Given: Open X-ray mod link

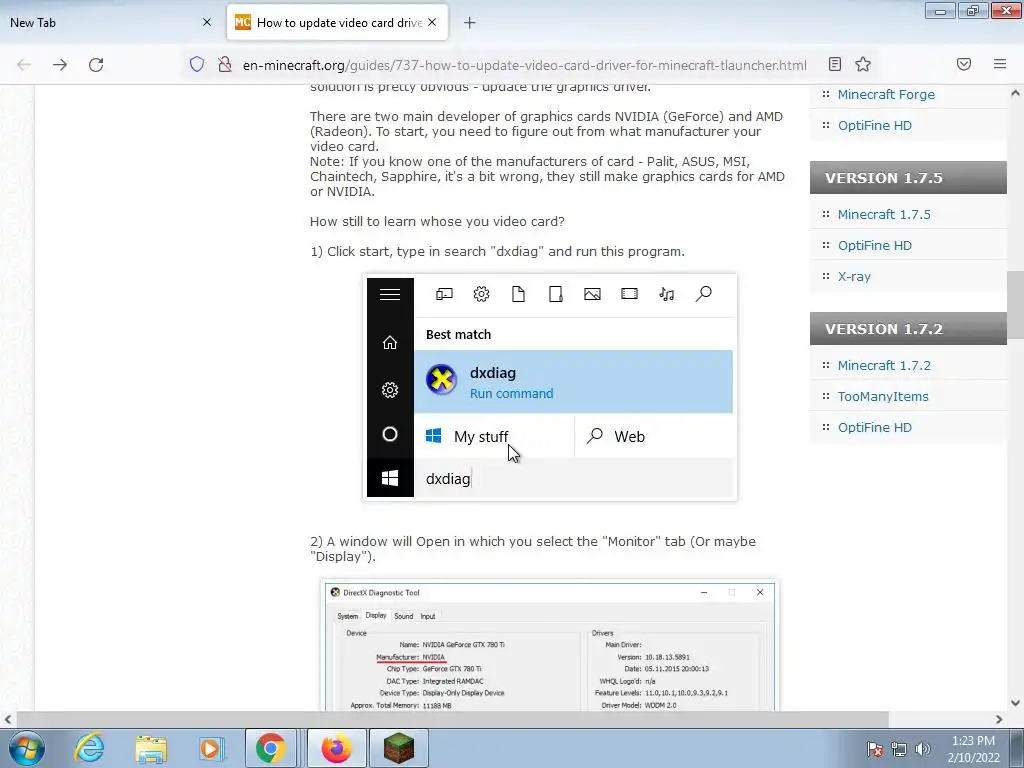Looking at the screenshot, I should point(854,276).
